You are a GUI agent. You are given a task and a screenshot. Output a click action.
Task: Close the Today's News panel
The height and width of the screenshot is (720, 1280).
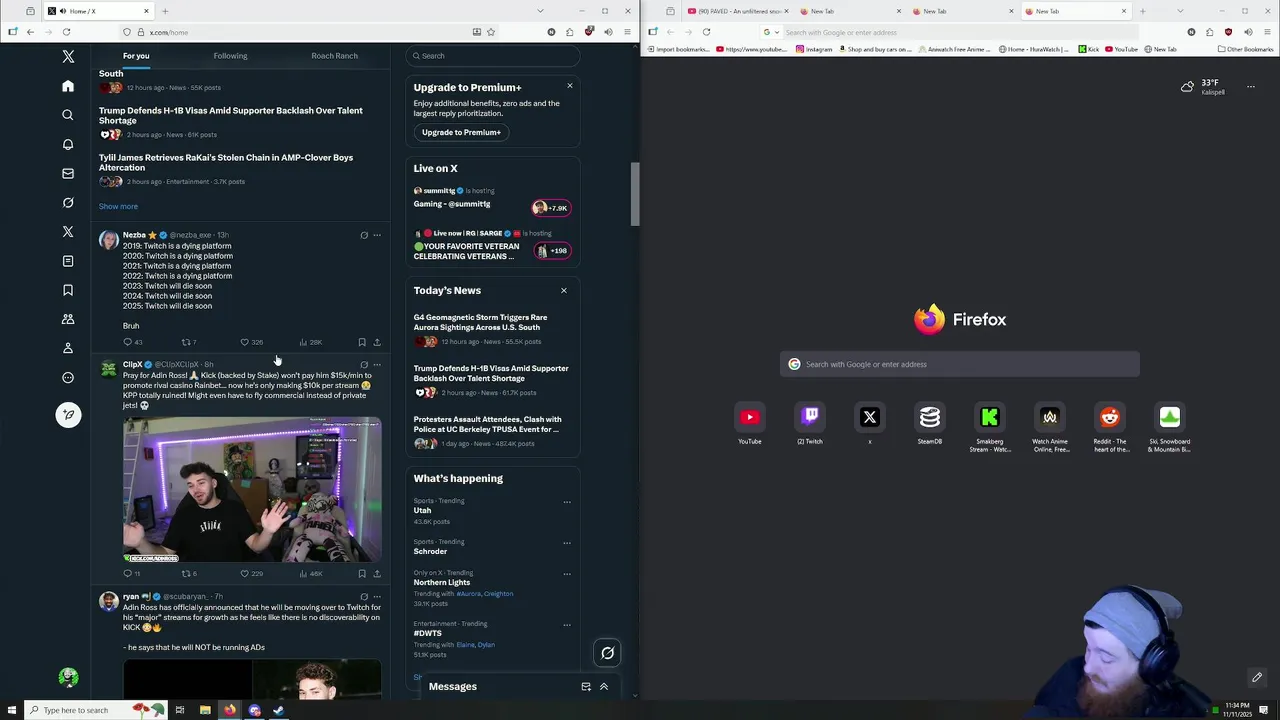click(x=564, y=290)
